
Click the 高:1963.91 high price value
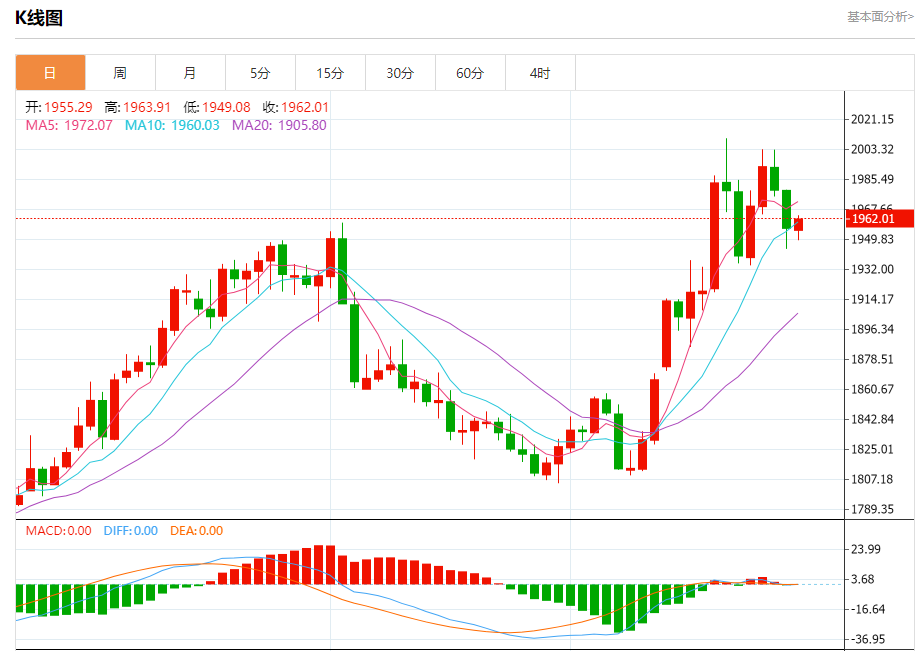click(x=138, y=107)
